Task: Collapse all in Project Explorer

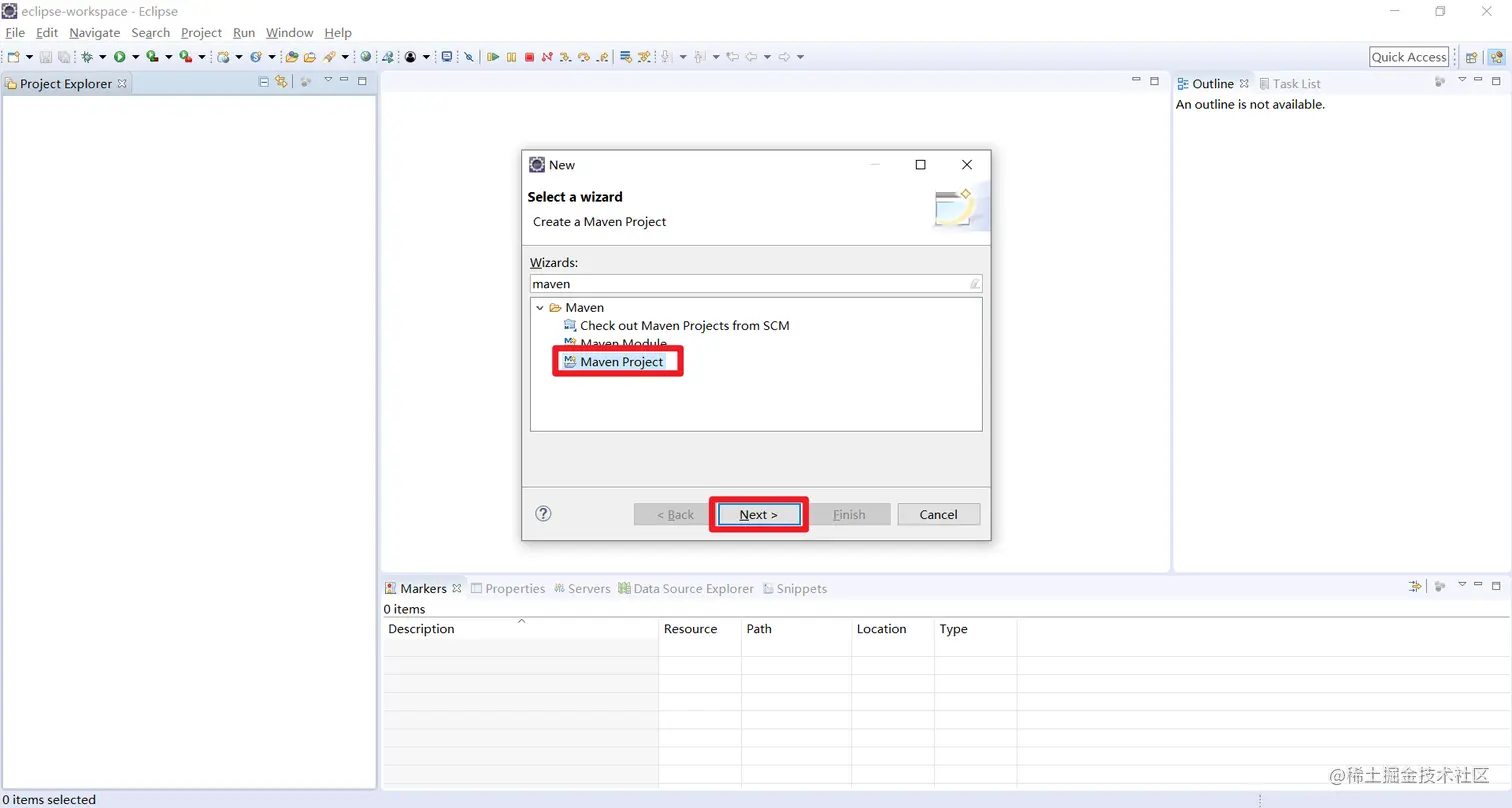Action: (x=264, y=81)
